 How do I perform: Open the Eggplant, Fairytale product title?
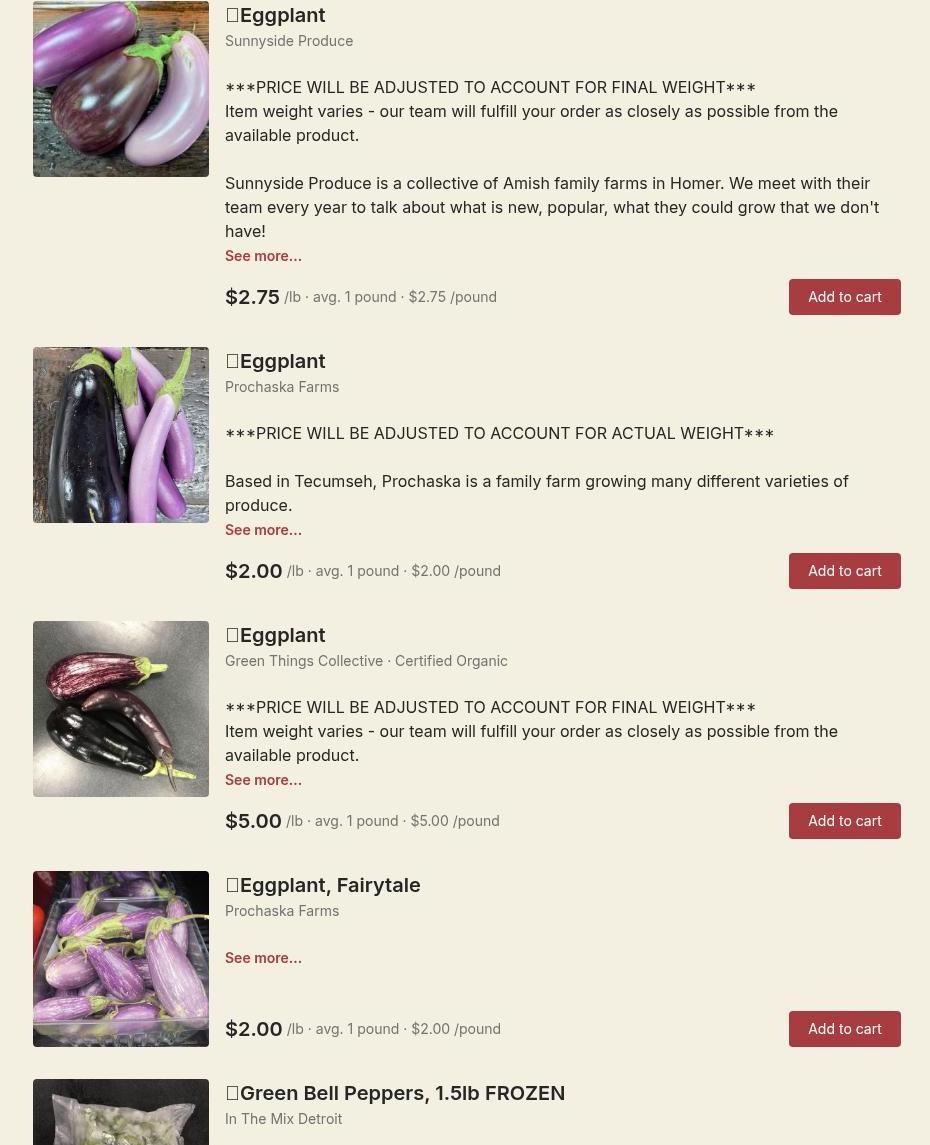click(323, 885)
